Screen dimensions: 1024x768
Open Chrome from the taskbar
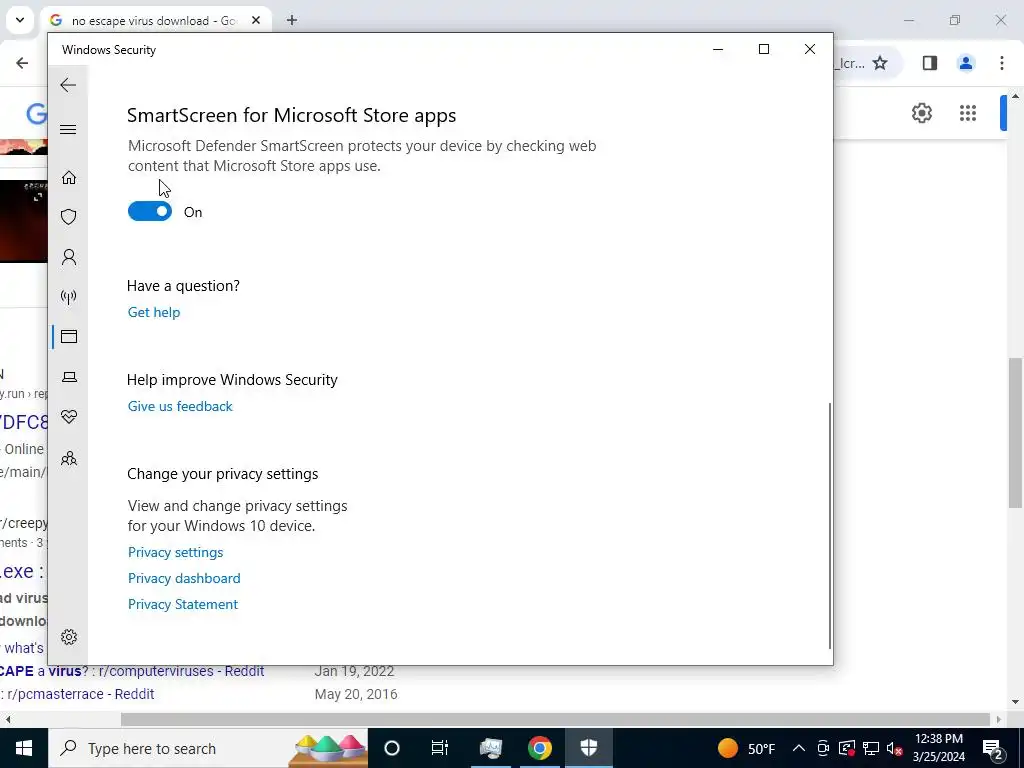539,748
